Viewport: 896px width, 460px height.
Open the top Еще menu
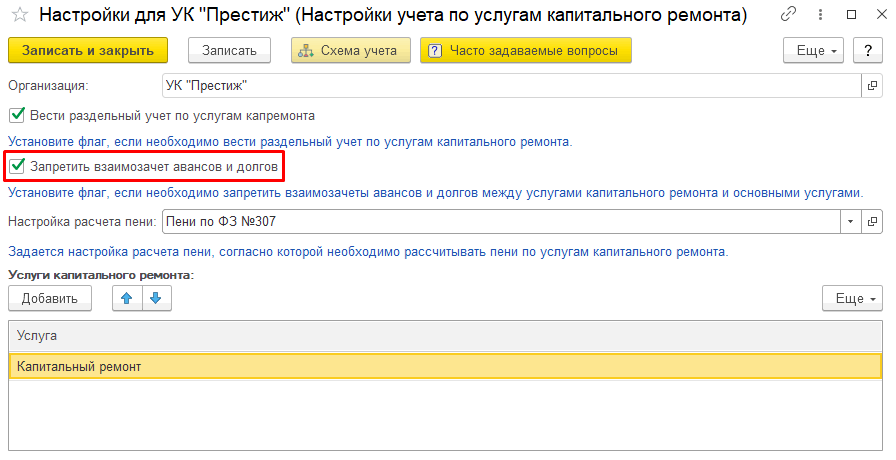pos(814,50)
